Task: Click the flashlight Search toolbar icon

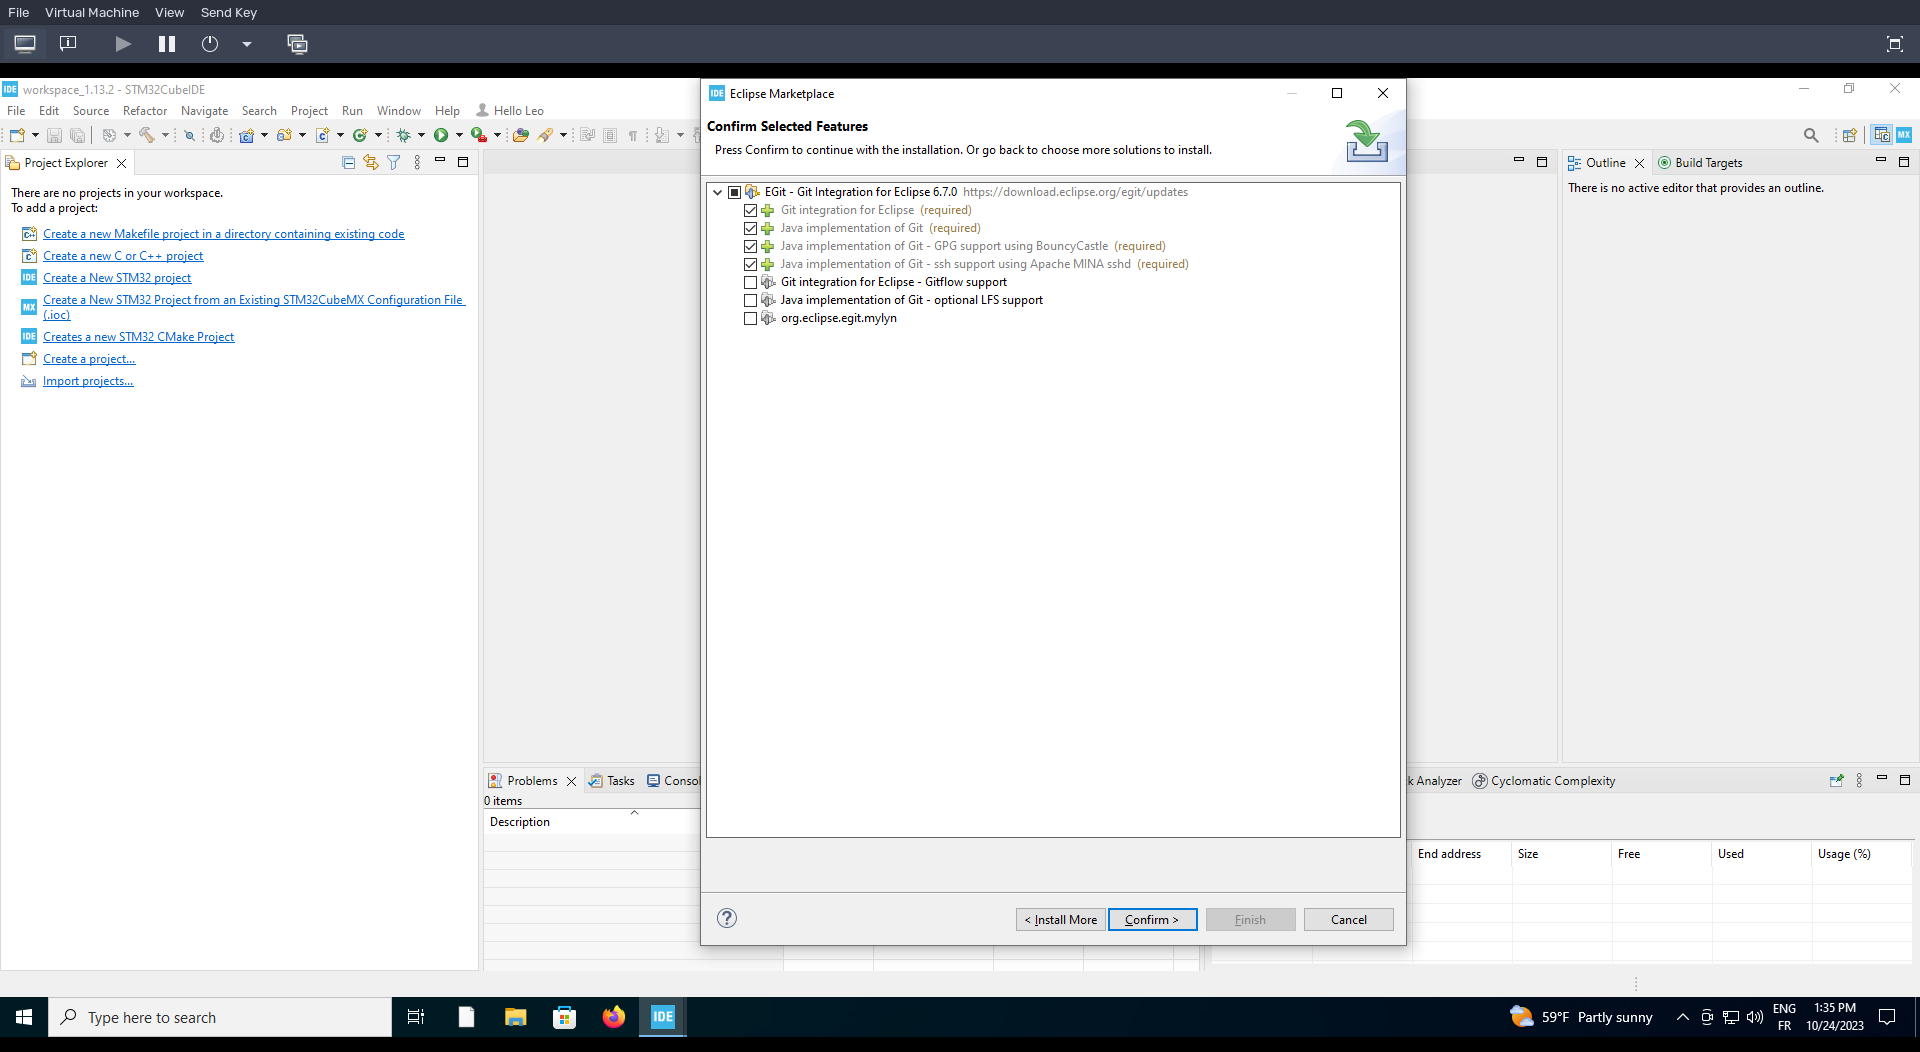Action: click(545, 135)
